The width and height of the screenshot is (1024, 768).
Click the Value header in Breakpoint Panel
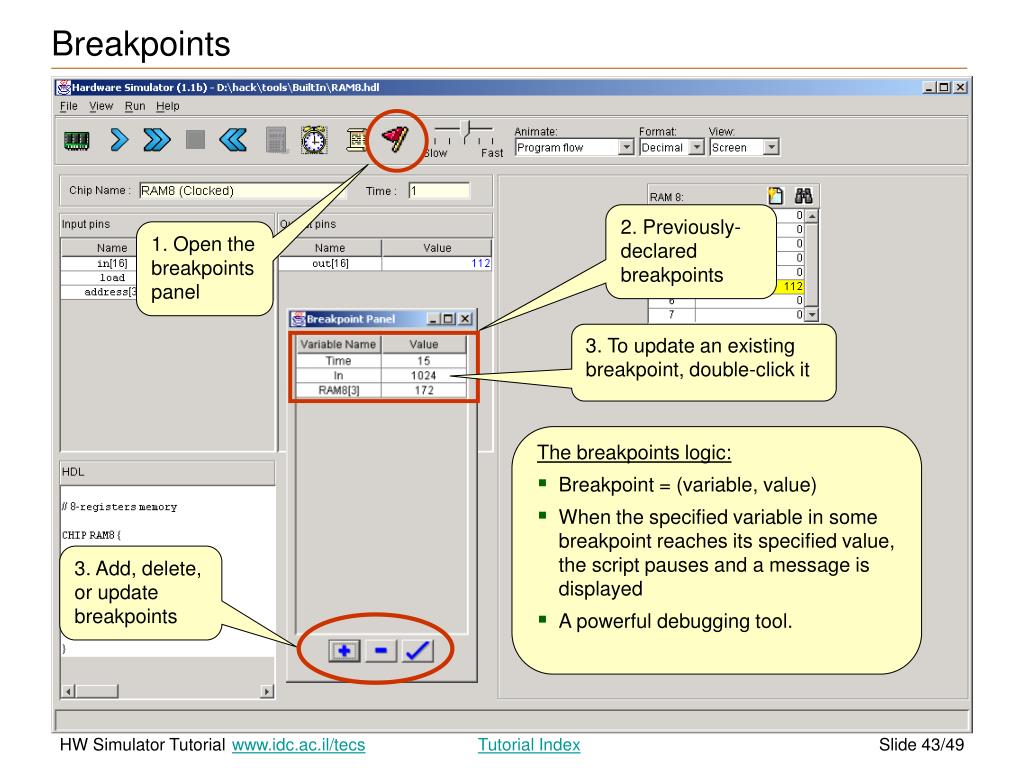point(424,344)
